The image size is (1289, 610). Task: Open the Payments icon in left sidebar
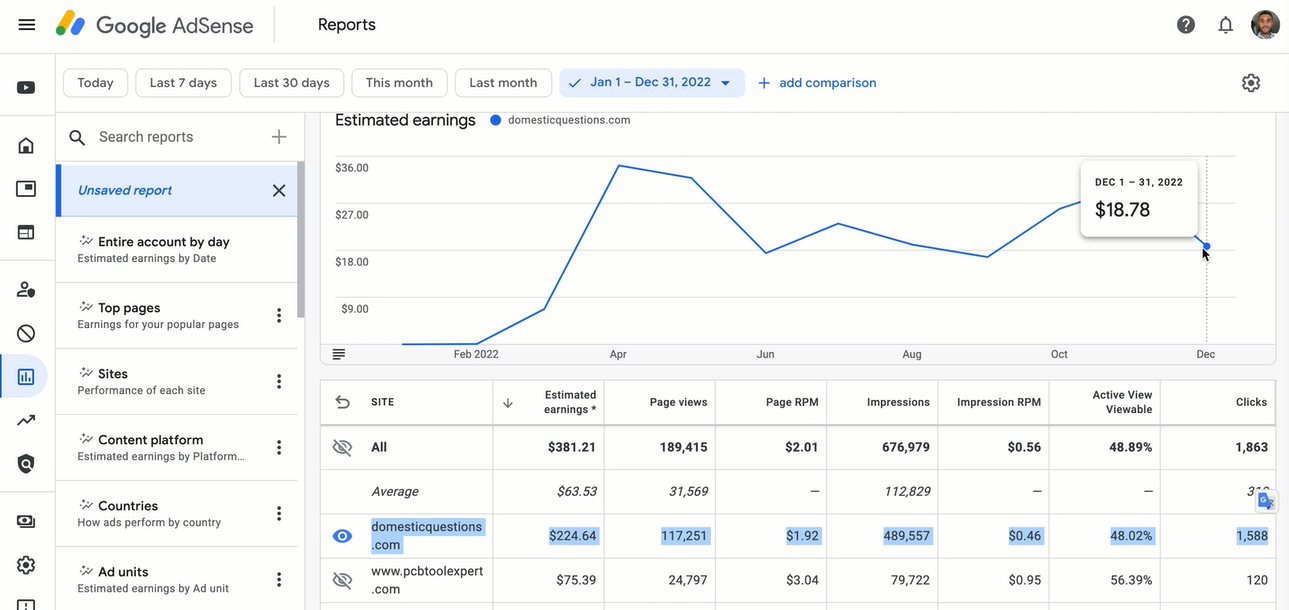[26, 521]
